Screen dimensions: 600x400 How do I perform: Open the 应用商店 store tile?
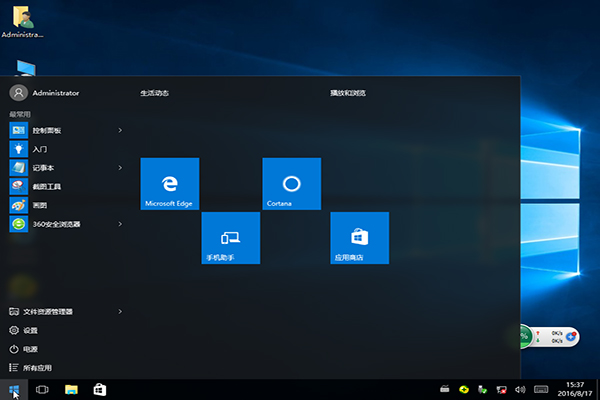[x=359, y=237]
